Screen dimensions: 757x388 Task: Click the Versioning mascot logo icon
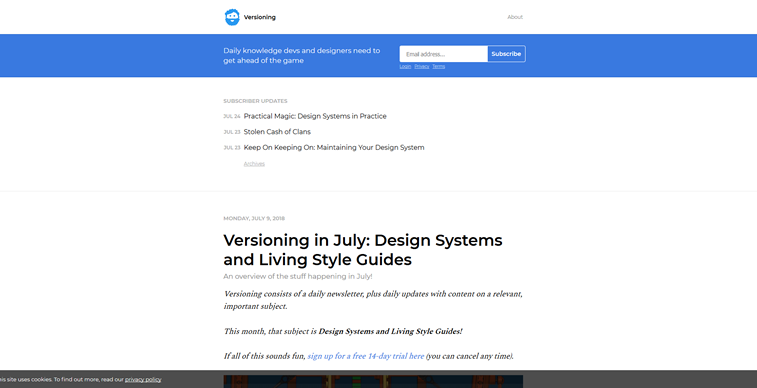pos(232,17)
